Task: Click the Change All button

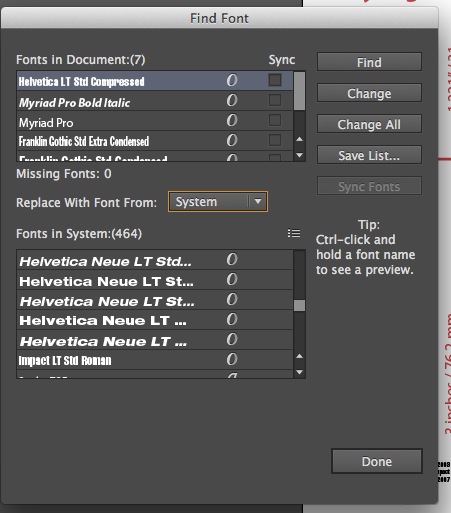Action: tap(369, 124)
